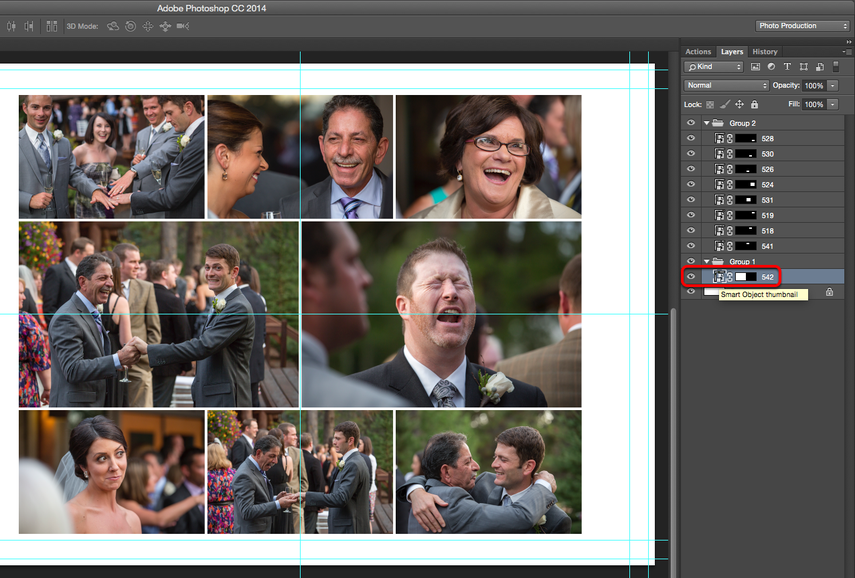Select the Layers tab
This screenshot has width=855, height=578.
(732, 52)
